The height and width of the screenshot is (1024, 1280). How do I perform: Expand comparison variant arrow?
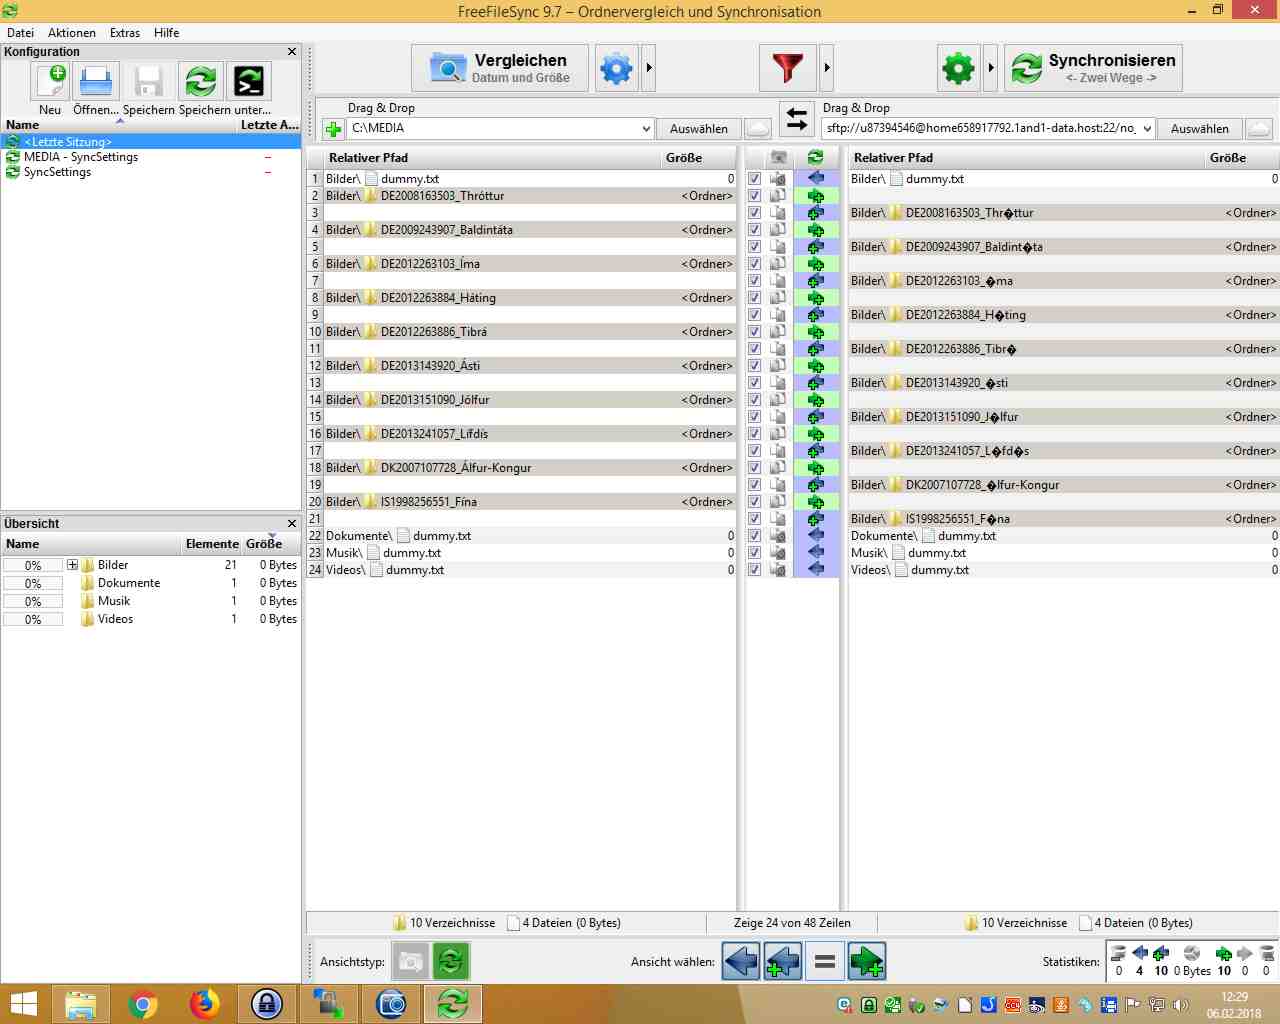pos(649,68)
